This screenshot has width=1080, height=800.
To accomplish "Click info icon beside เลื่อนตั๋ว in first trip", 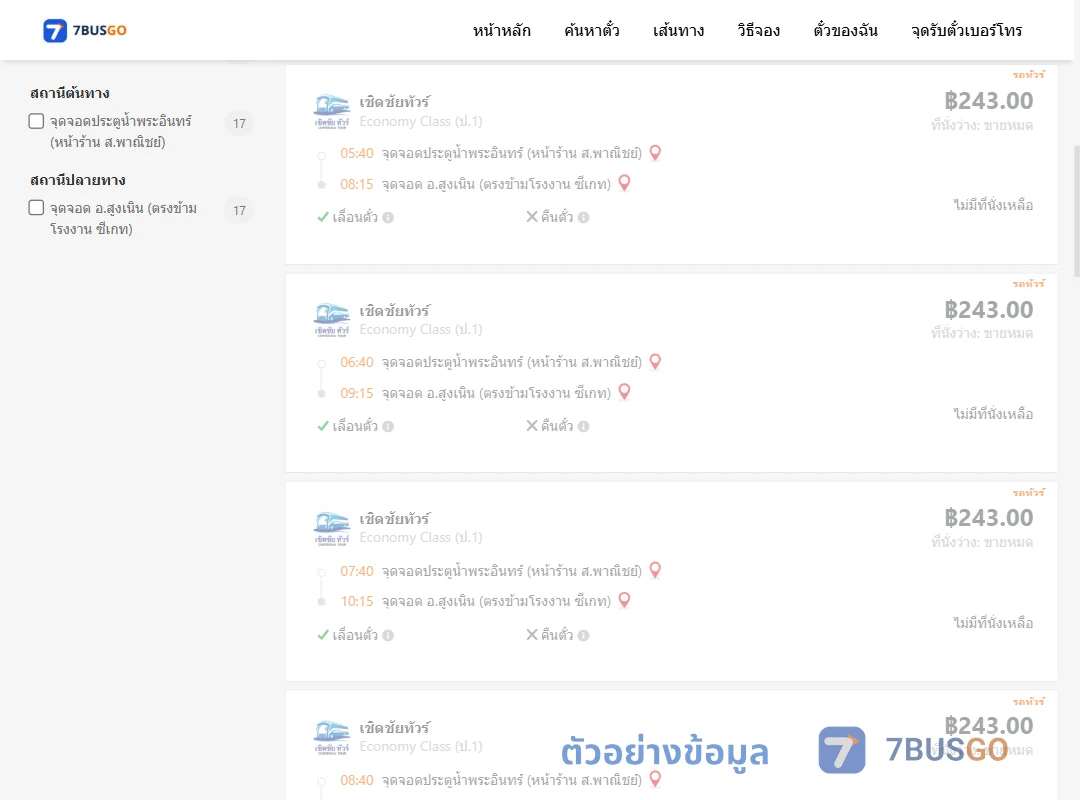I will [x=388, y=217].
